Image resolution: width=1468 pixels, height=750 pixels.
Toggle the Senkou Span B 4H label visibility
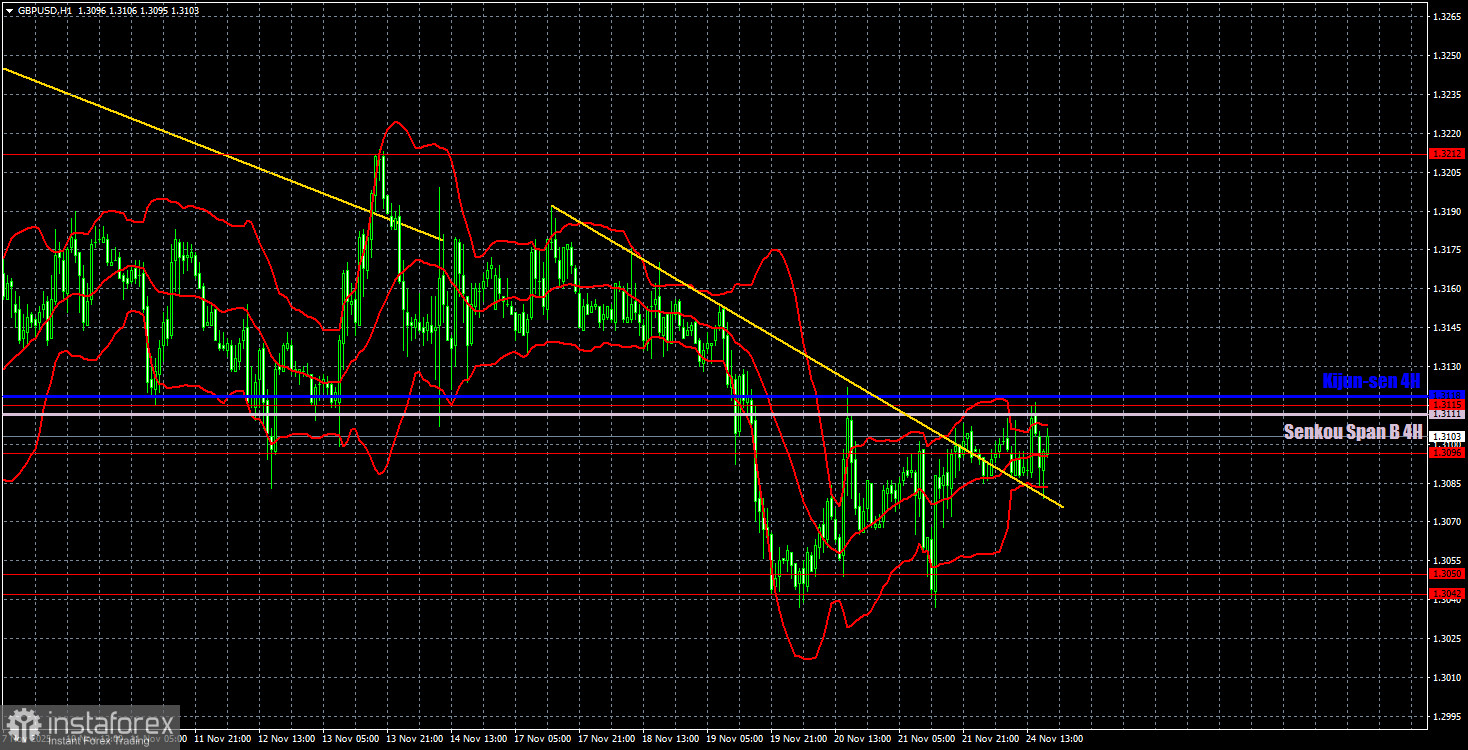[1352, 432]
